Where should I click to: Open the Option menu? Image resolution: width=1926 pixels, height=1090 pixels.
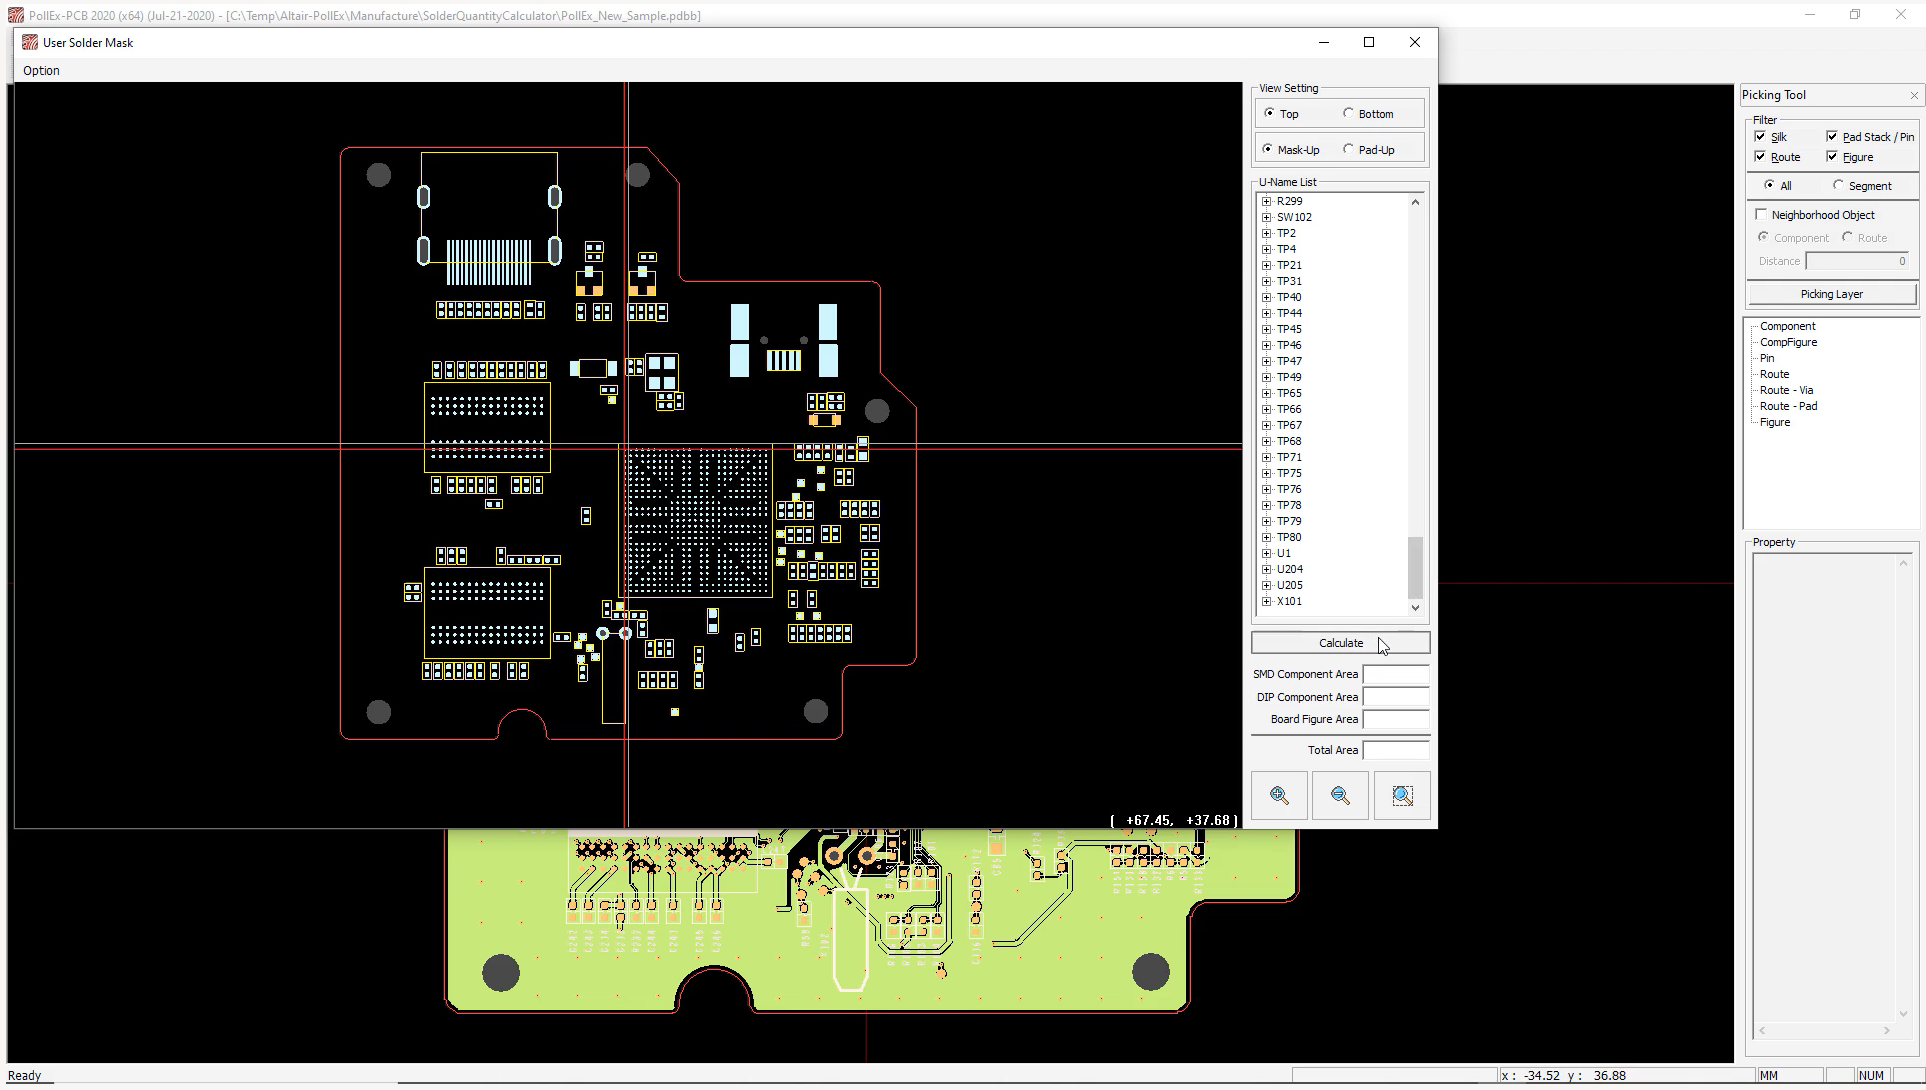click(x=41, y=70)
